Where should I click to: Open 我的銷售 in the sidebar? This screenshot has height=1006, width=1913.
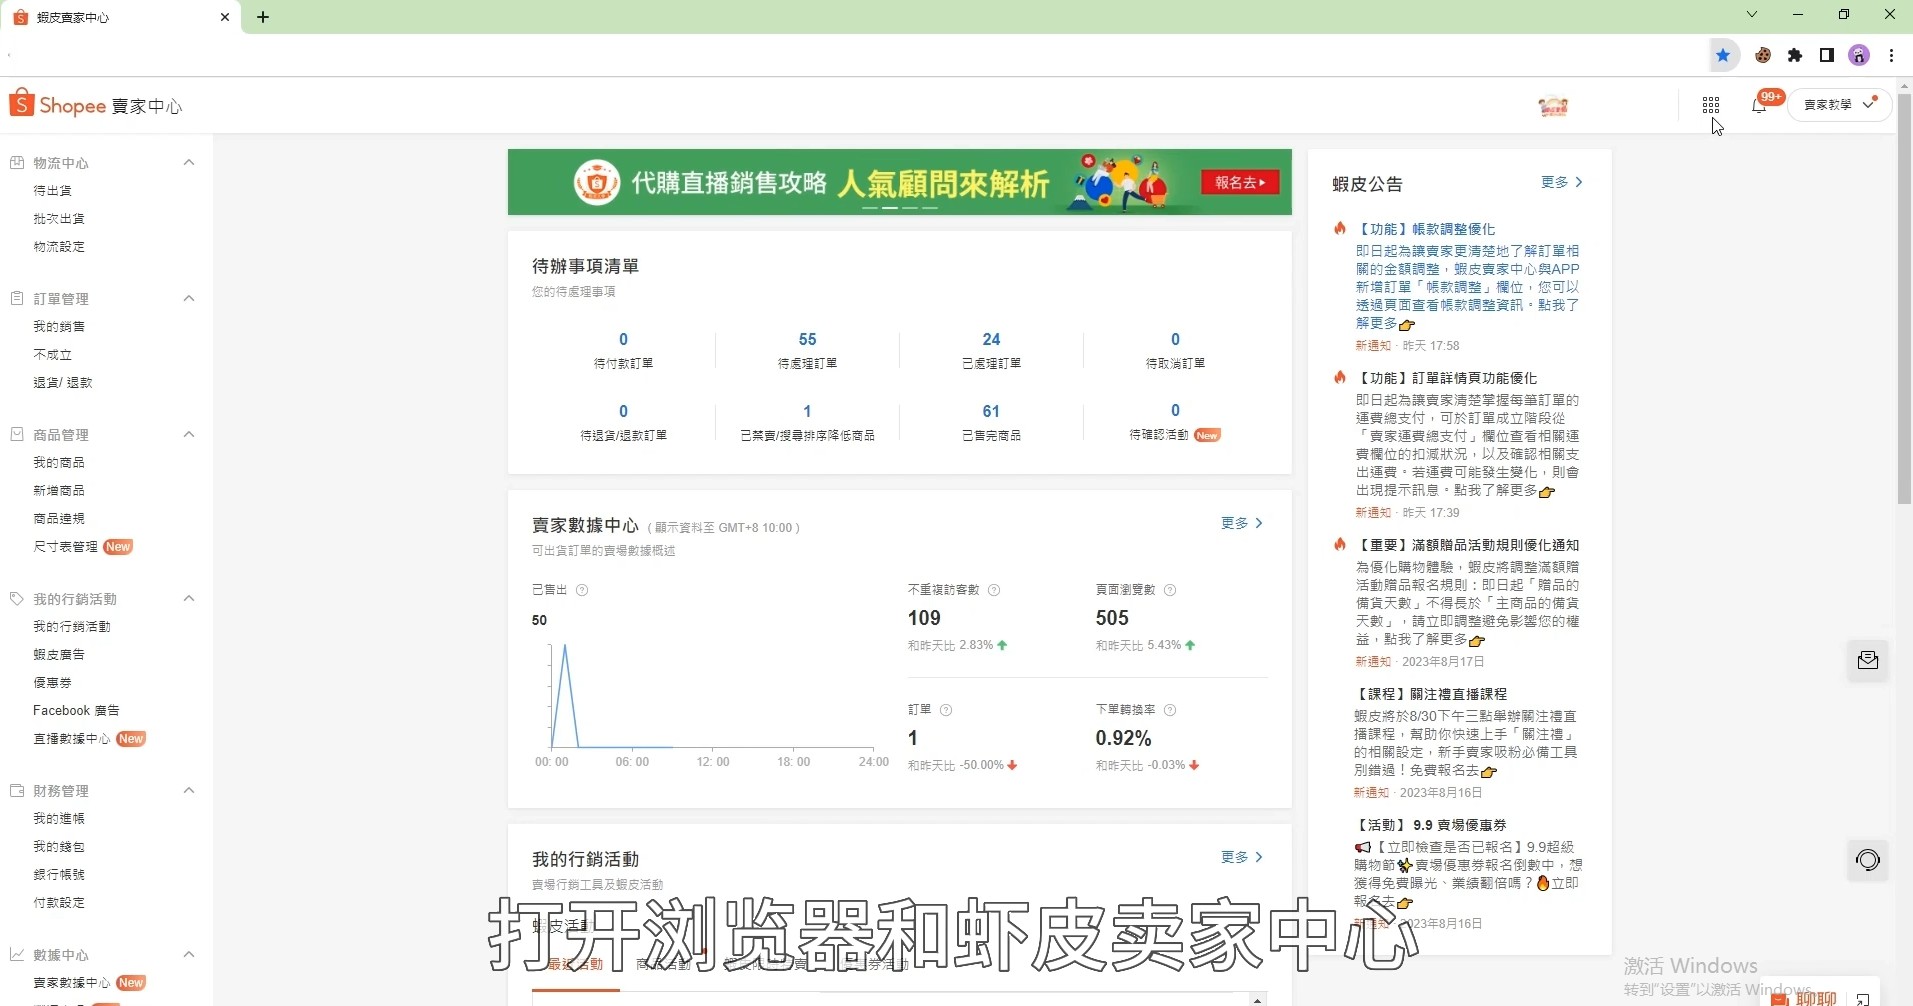59,326
